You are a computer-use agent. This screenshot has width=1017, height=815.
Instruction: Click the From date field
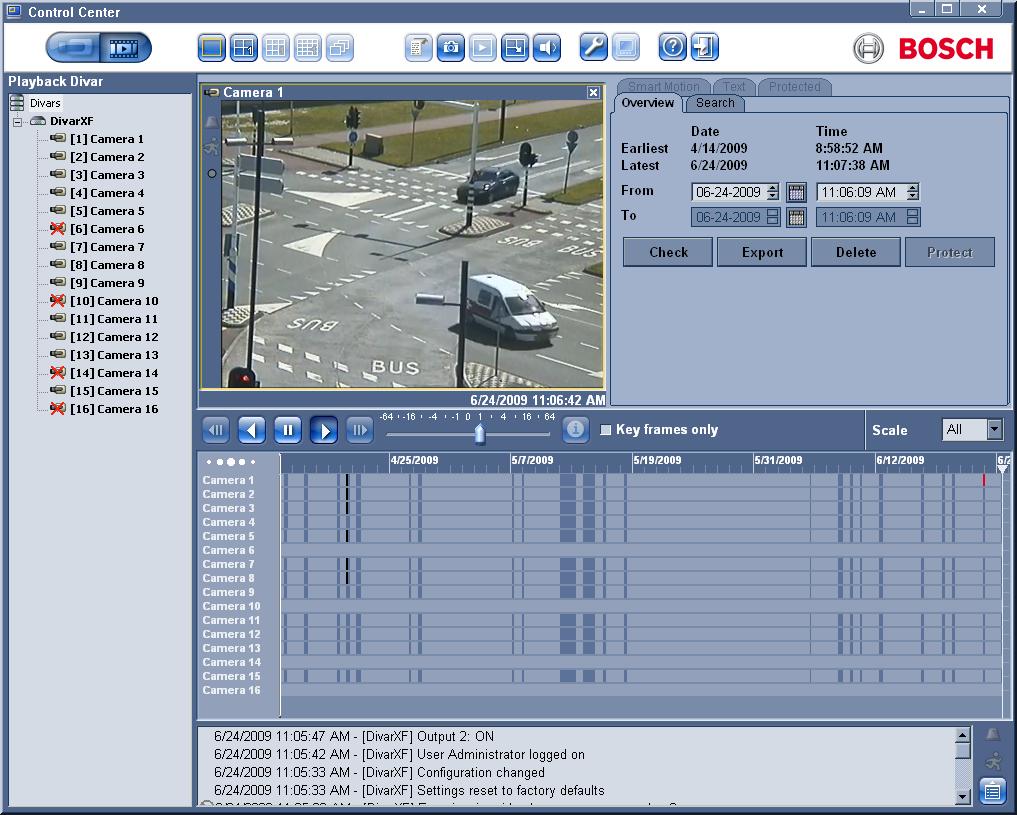(x=728, y=192)
